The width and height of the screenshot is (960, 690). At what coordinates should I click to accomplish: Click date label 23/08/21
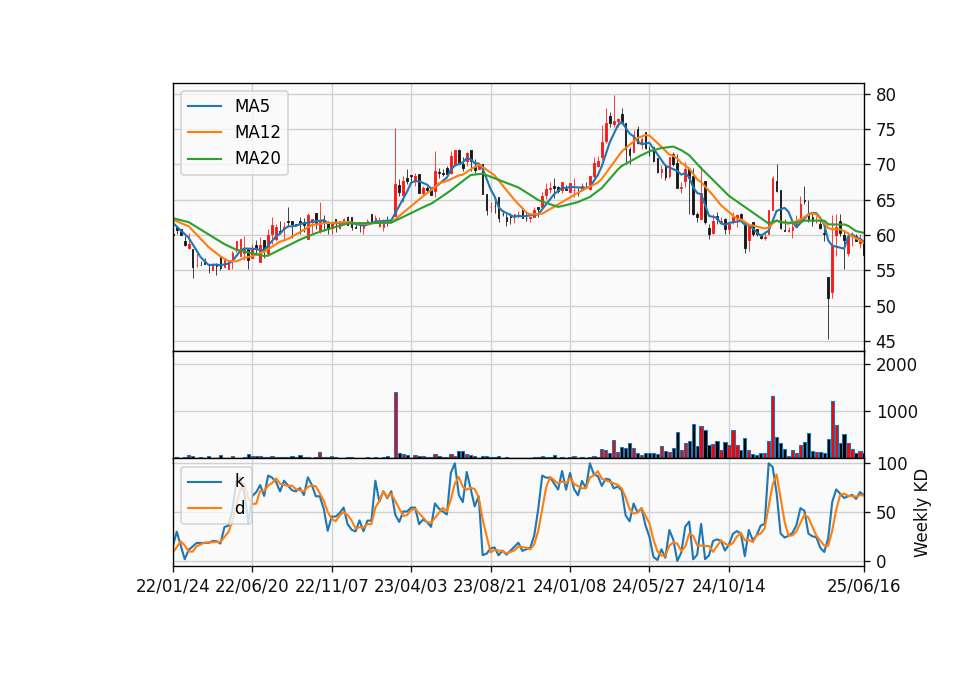tap(490, 587)
